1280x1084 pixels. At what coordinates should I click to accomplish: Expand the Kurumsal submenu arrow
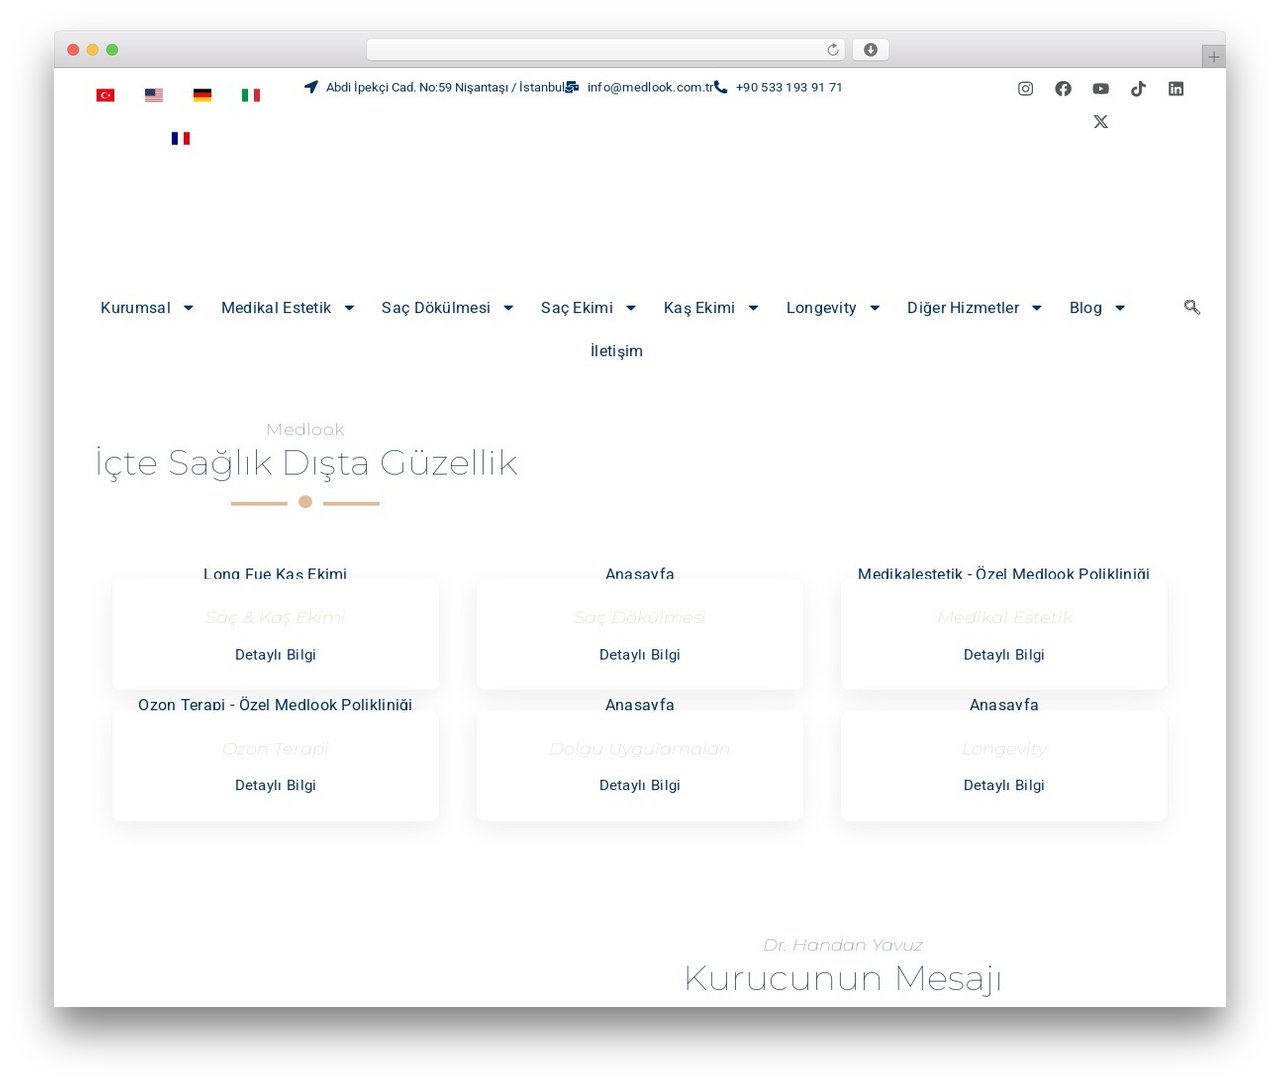(x=188, y=308)
